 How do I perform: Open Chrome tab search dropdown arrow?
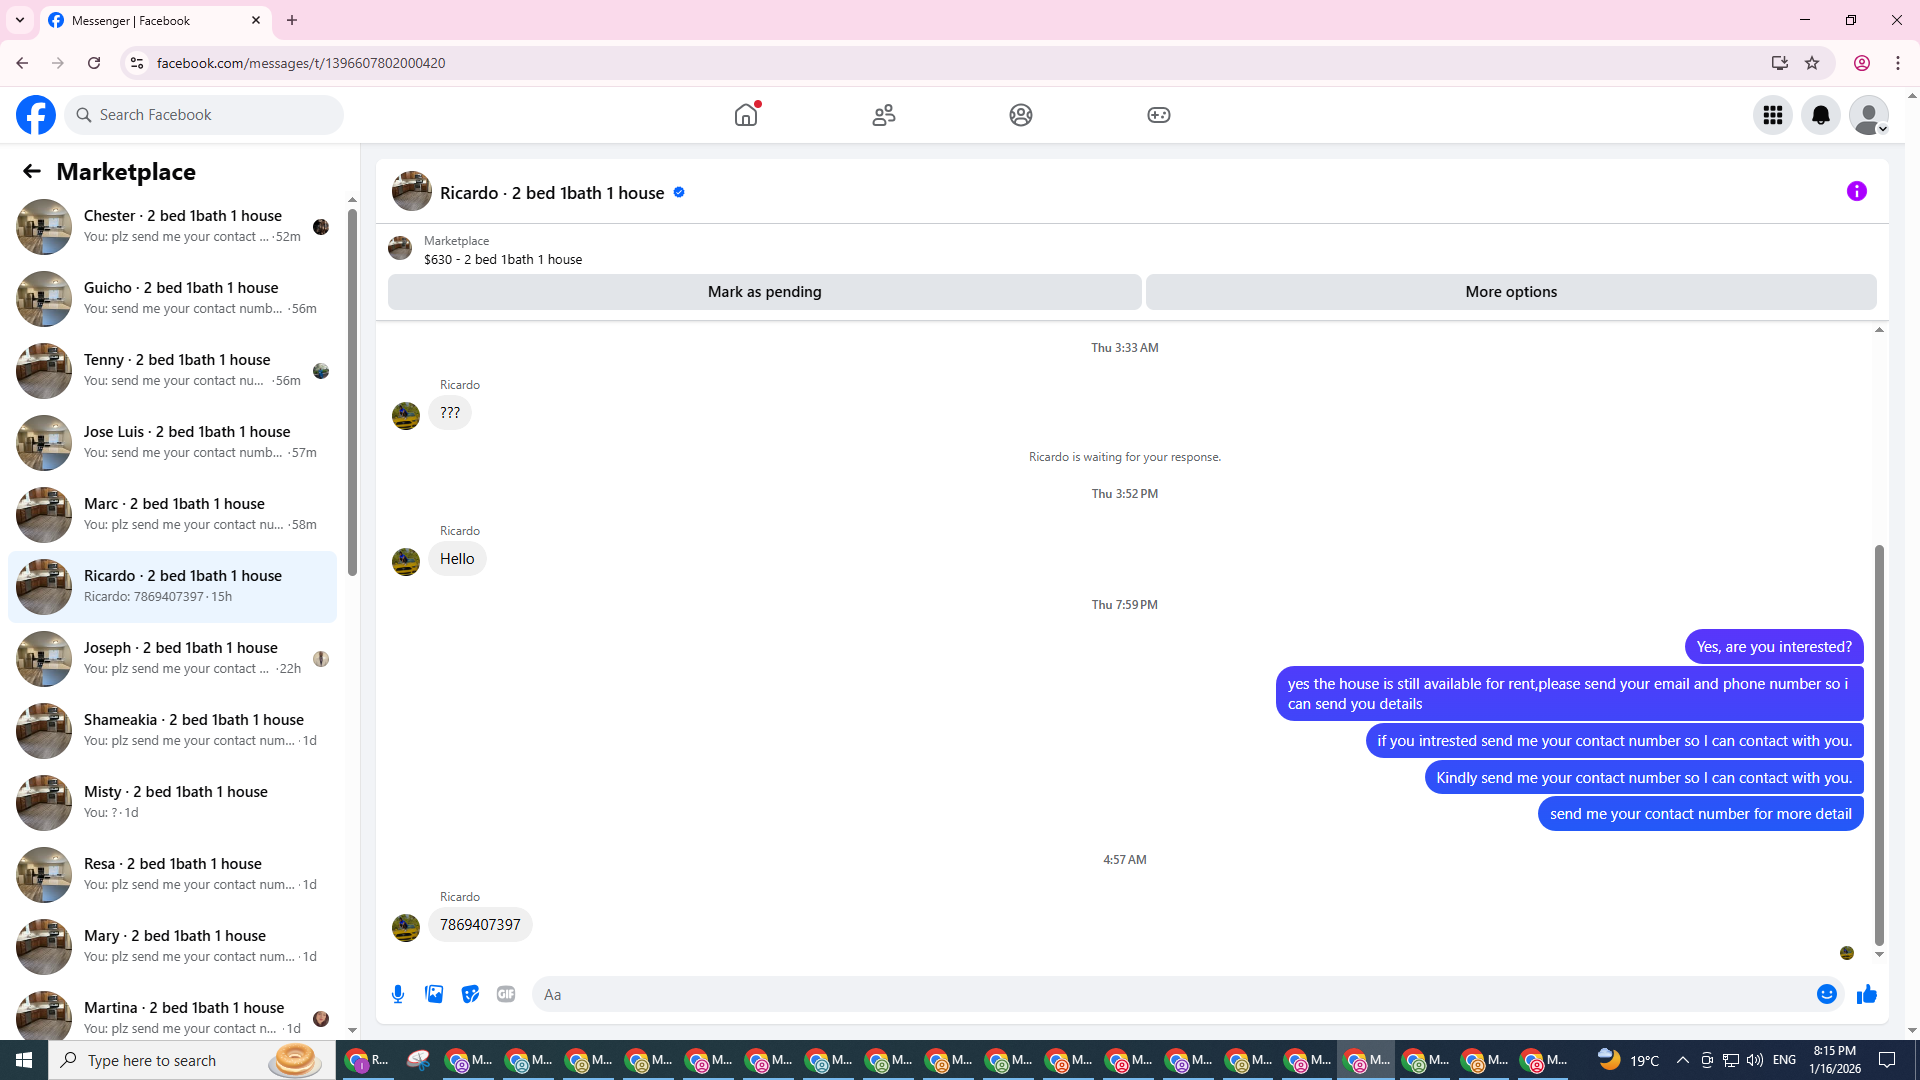(19, 20)
